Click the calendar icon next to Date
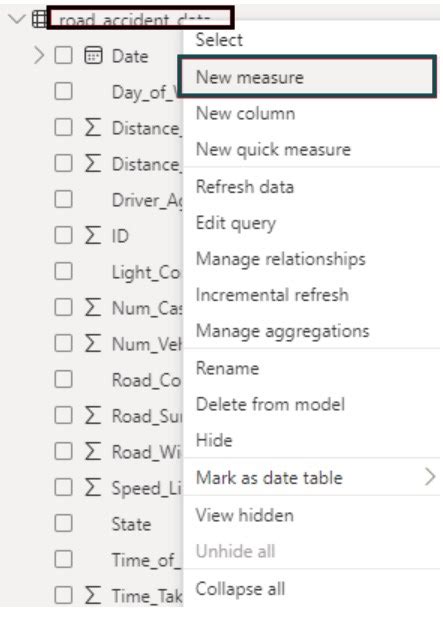Screen dimensions: 443x636 (93, 56)
